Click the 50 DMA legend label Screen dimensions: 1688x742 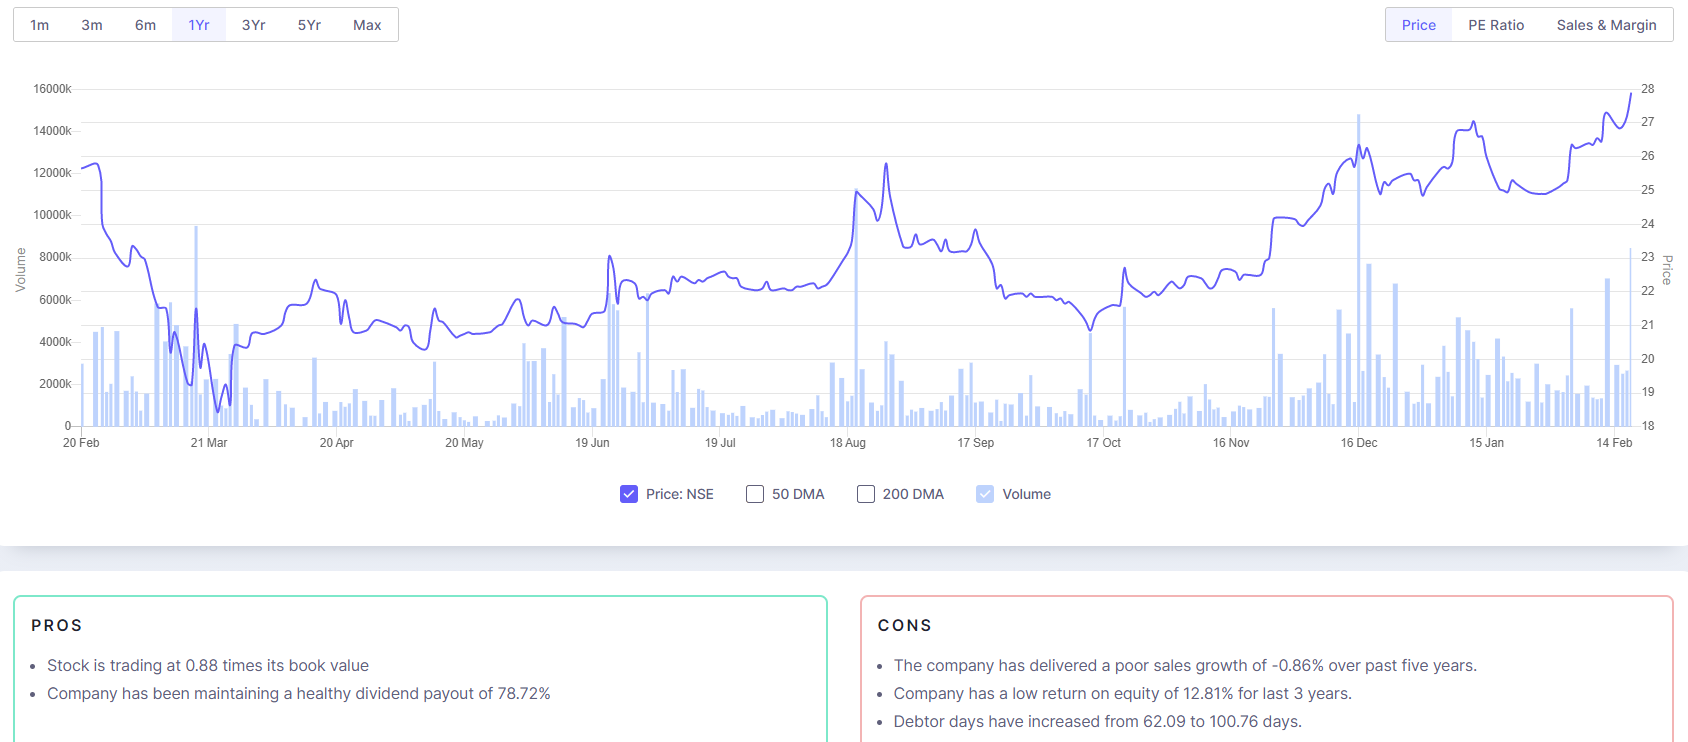tap(798, 494)
